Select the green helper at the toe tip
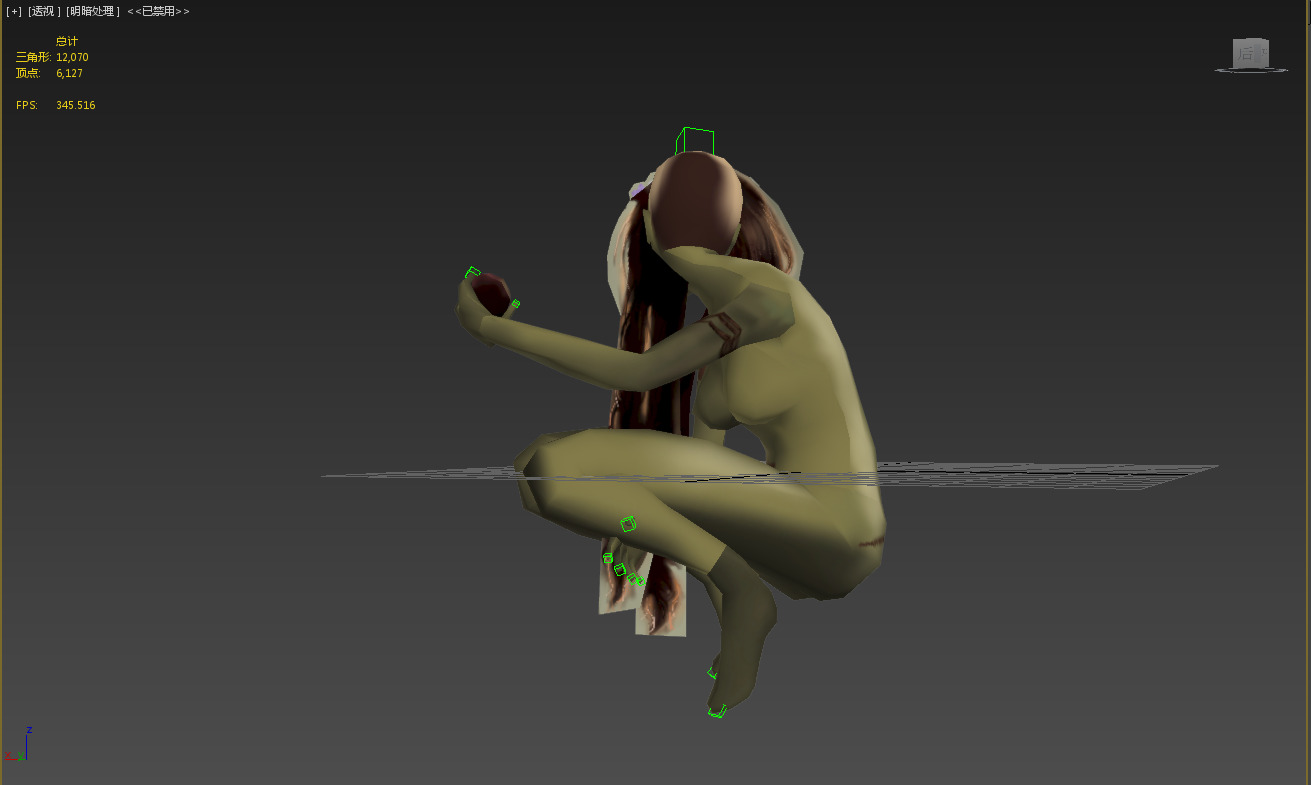 coord(717,712)
